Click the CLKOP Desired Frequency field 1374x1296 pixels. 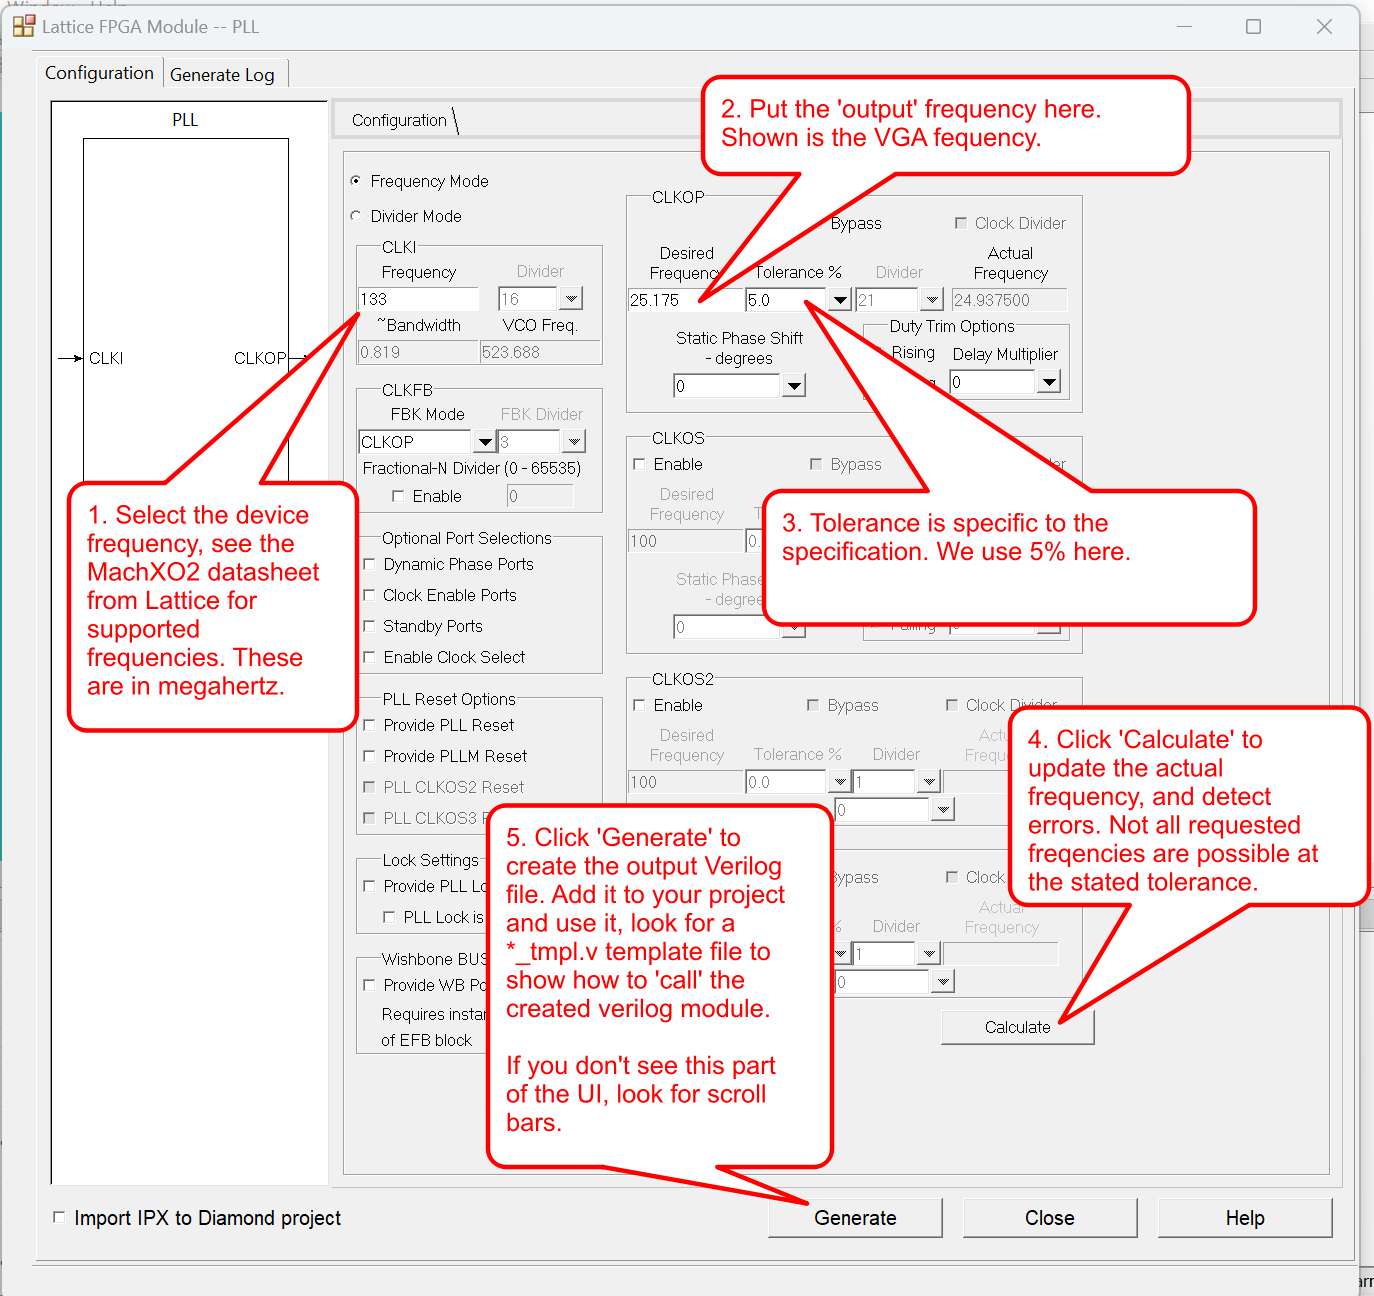tap(686, 300)
